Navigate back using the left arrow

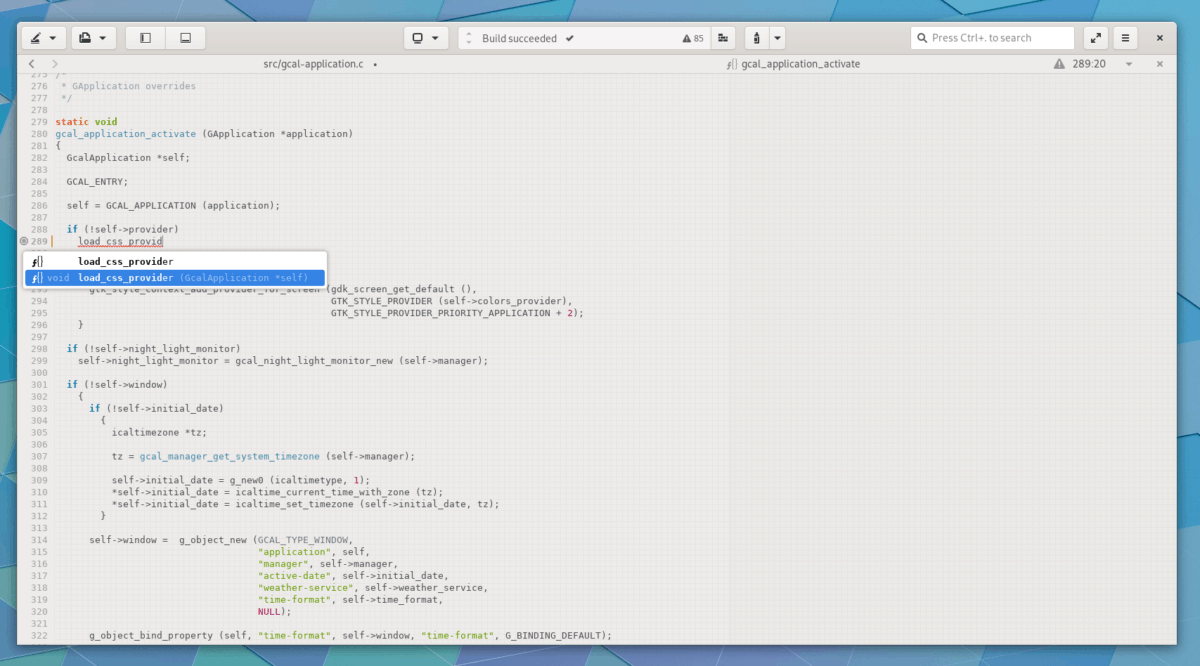(30, 63)
